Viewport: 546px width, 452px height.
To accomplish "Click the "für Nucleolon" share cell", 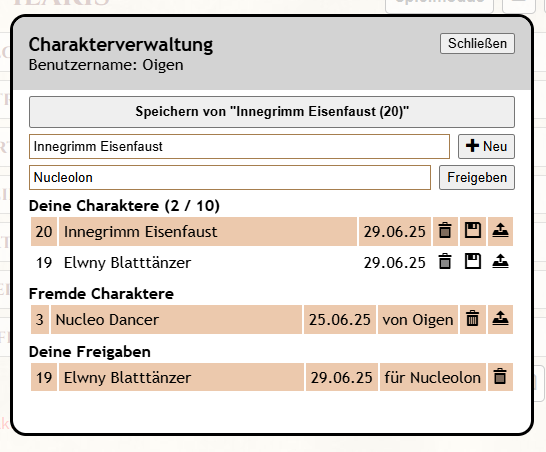I will point(432,377).
